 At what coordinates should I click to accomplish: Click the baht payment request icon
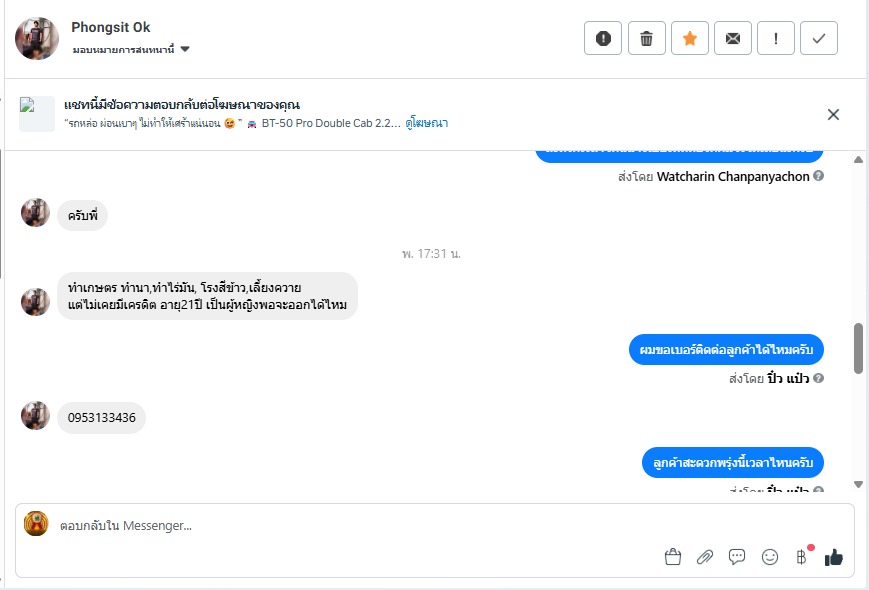[x=801, y=556]
